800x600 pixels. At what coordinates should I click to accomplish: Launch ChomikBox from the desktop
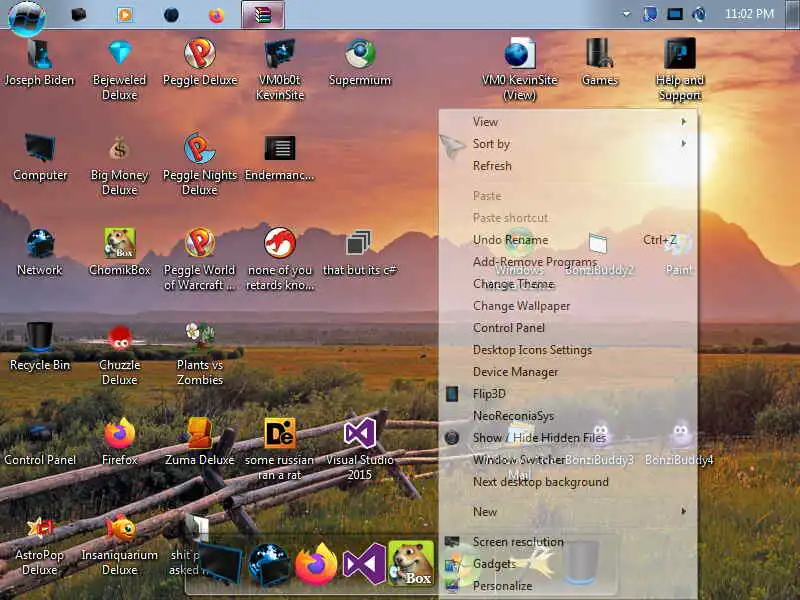(119, 252)
